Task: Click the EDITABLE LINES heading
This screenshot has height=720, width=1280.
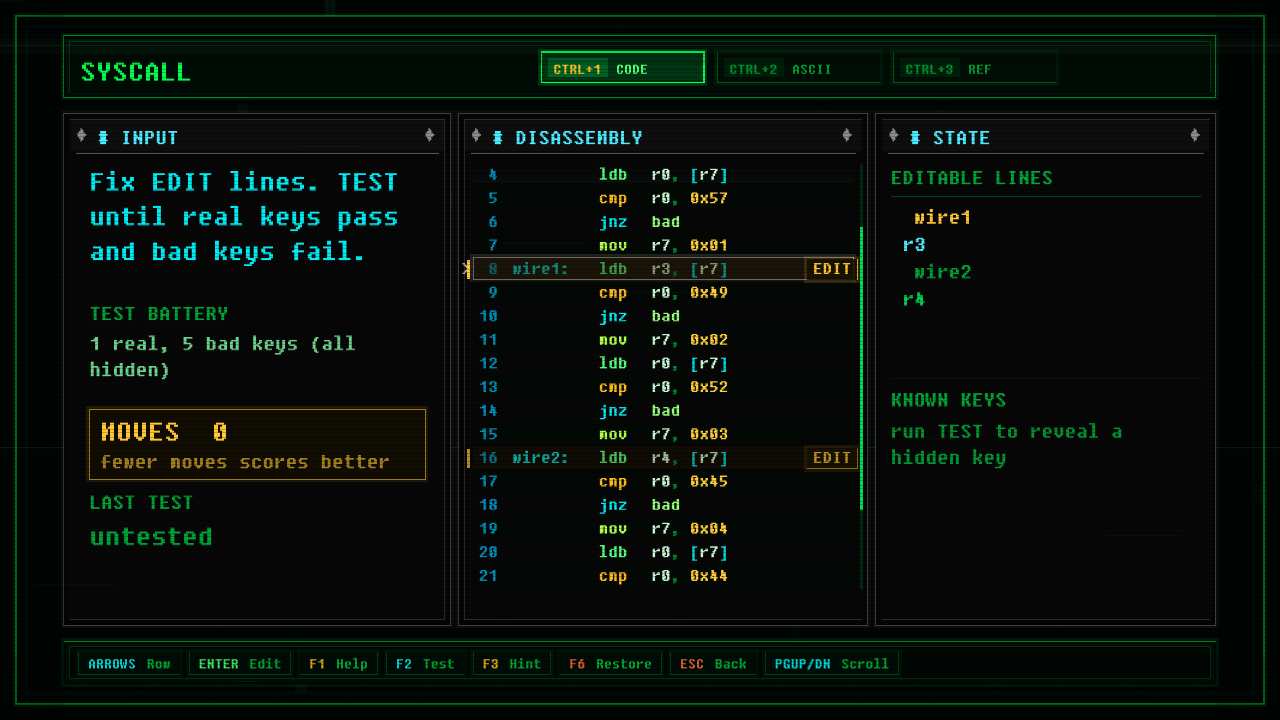Action: (x=972, y=178)
